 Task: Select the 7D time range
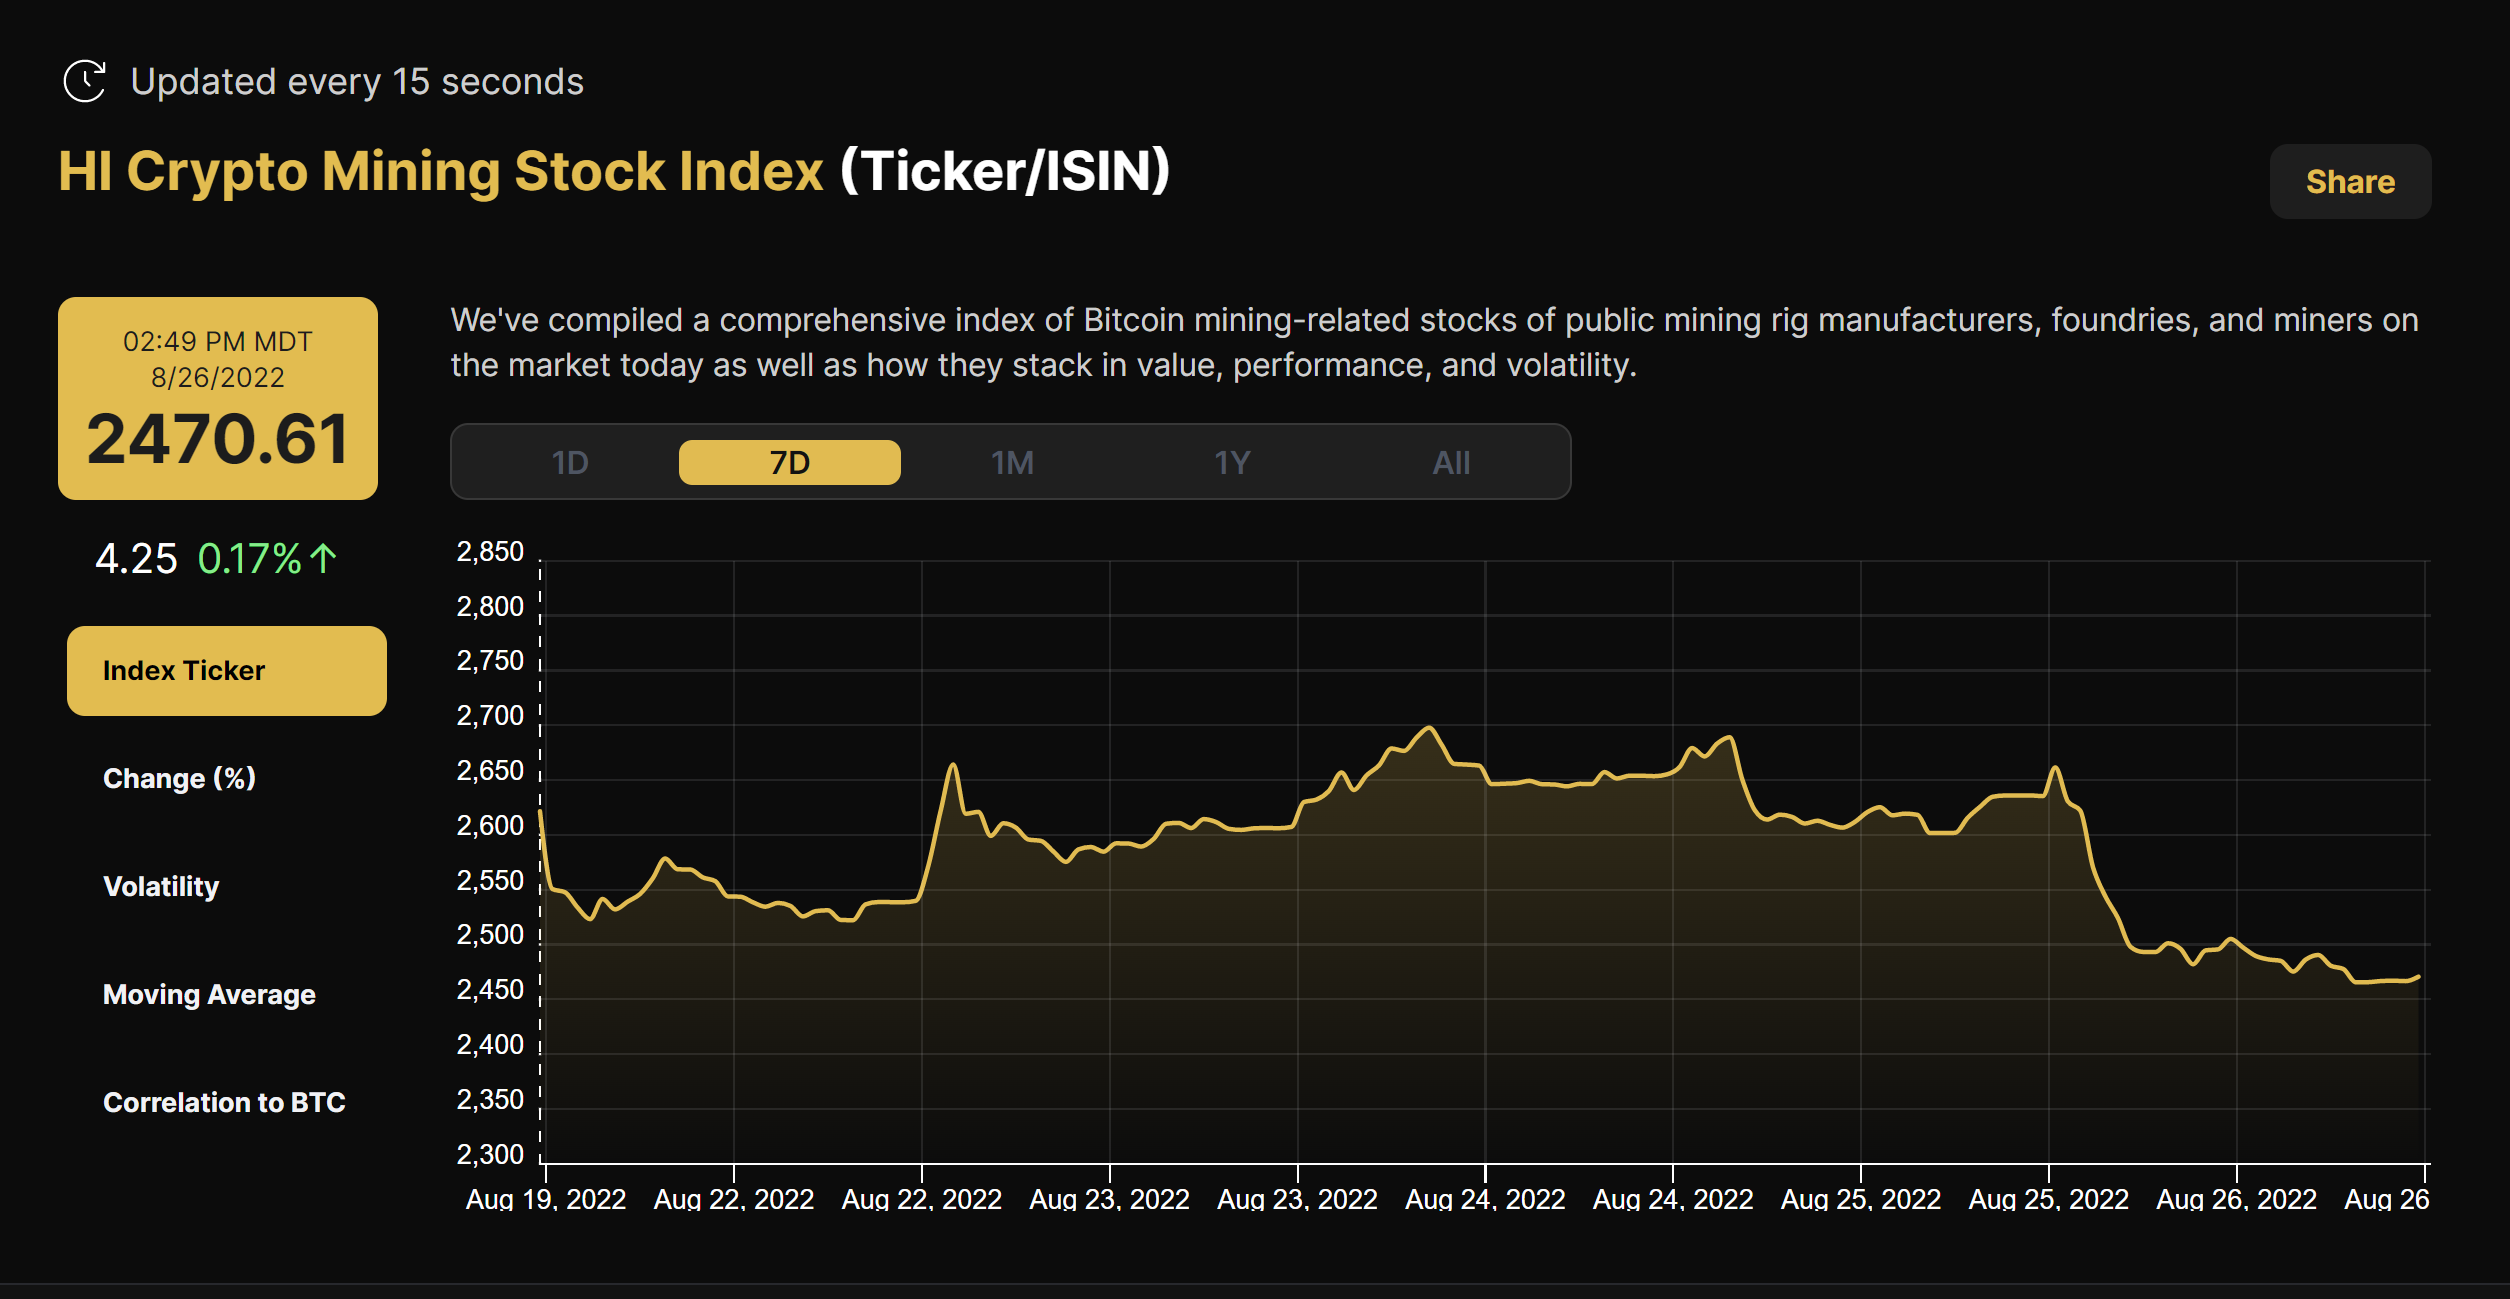(x=790, y=462)
